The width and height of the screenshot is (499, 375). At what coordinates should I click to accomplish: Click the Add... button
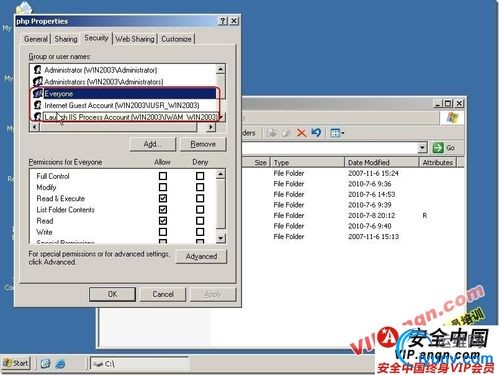point(152,144)
